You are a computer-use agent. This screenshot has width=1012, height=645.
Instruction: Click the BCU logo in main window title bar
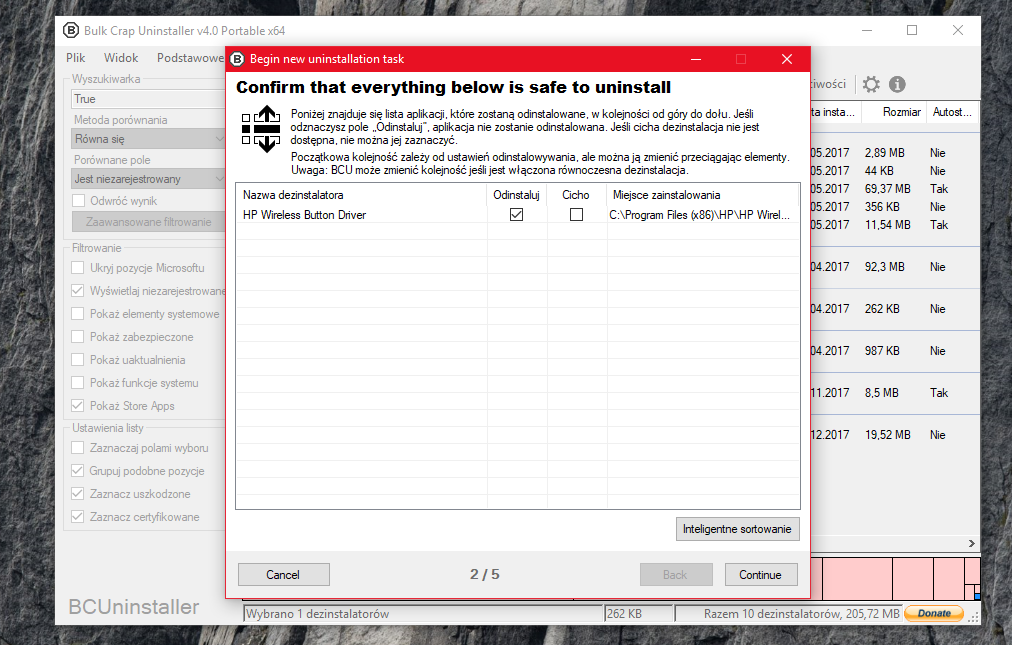(x=71, y=30)
